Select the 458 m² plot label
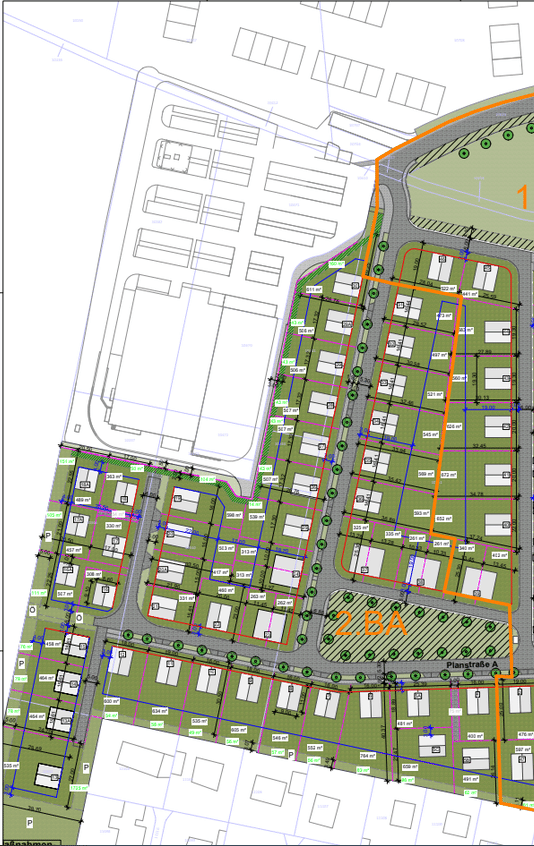The width and height of the screenshot is (534, 846). pos(53,644)
